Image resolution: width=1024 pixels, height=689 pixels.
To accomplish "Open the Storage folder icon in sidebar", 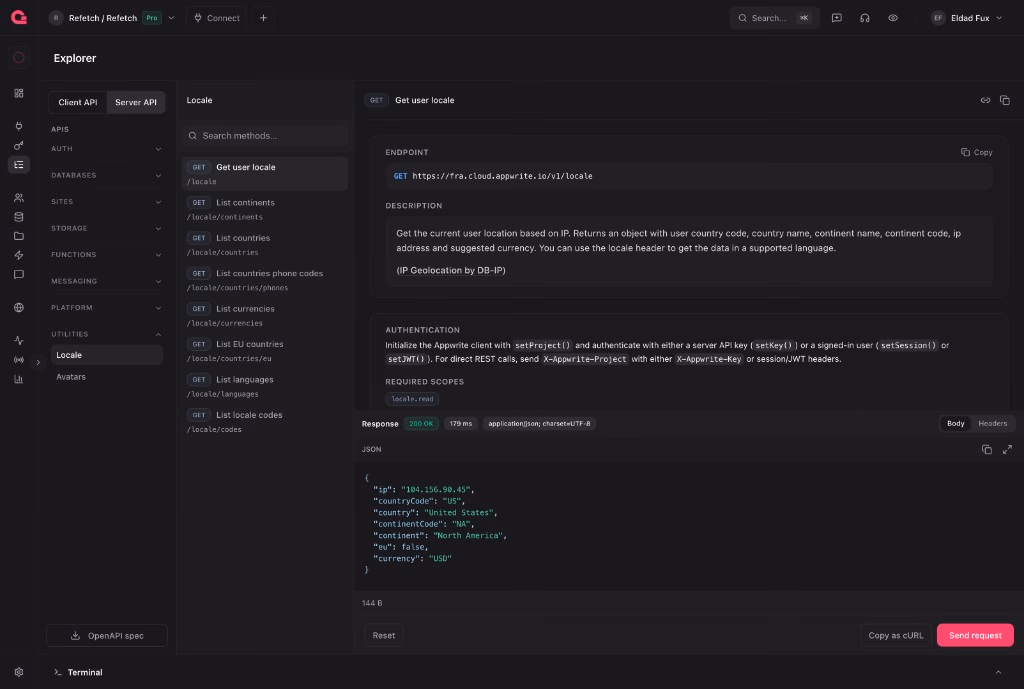I will click(x=19, y=236).
